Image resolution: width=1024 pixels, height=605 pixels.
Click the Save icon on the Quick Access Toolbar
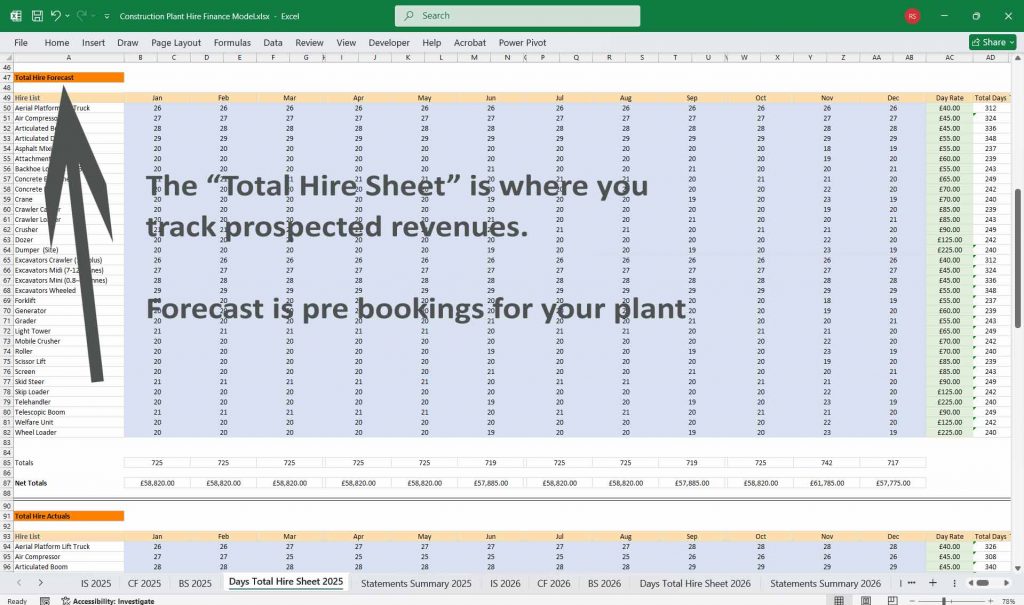click(37, 15)
